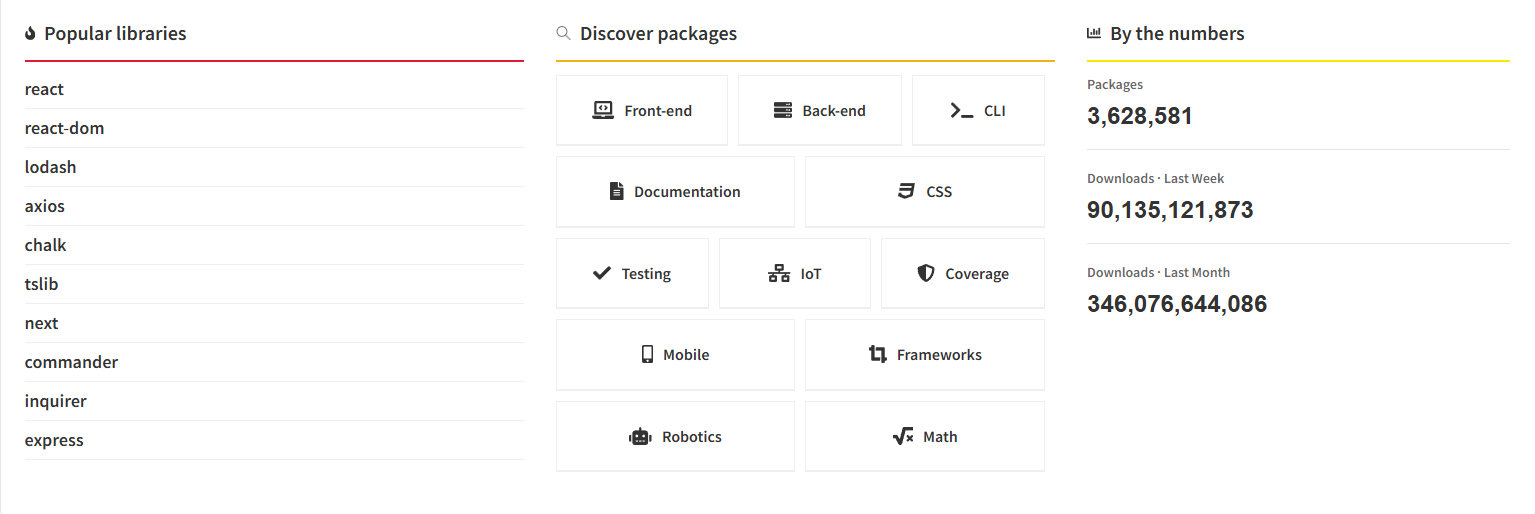Click the server icon on Back-end
1535x514 pixels.
[783, 110]
